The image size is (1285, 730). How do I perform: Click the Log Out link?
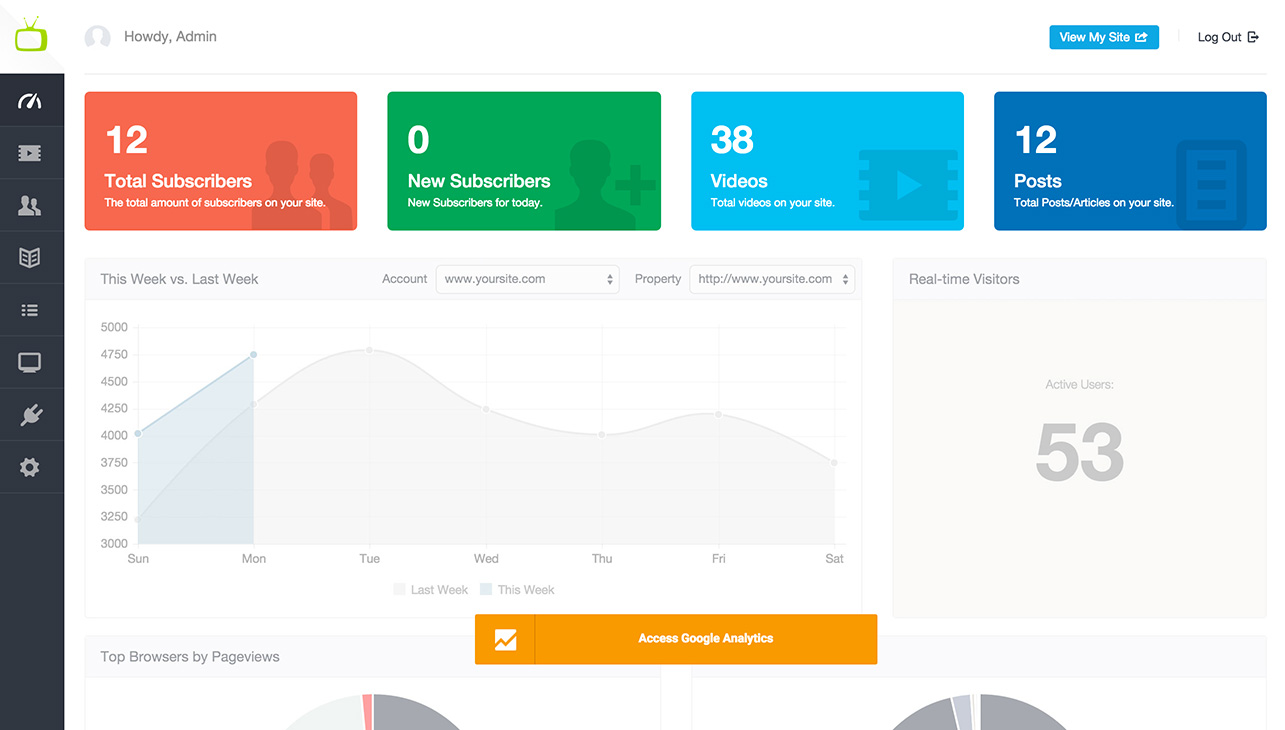click(1228, 37)
